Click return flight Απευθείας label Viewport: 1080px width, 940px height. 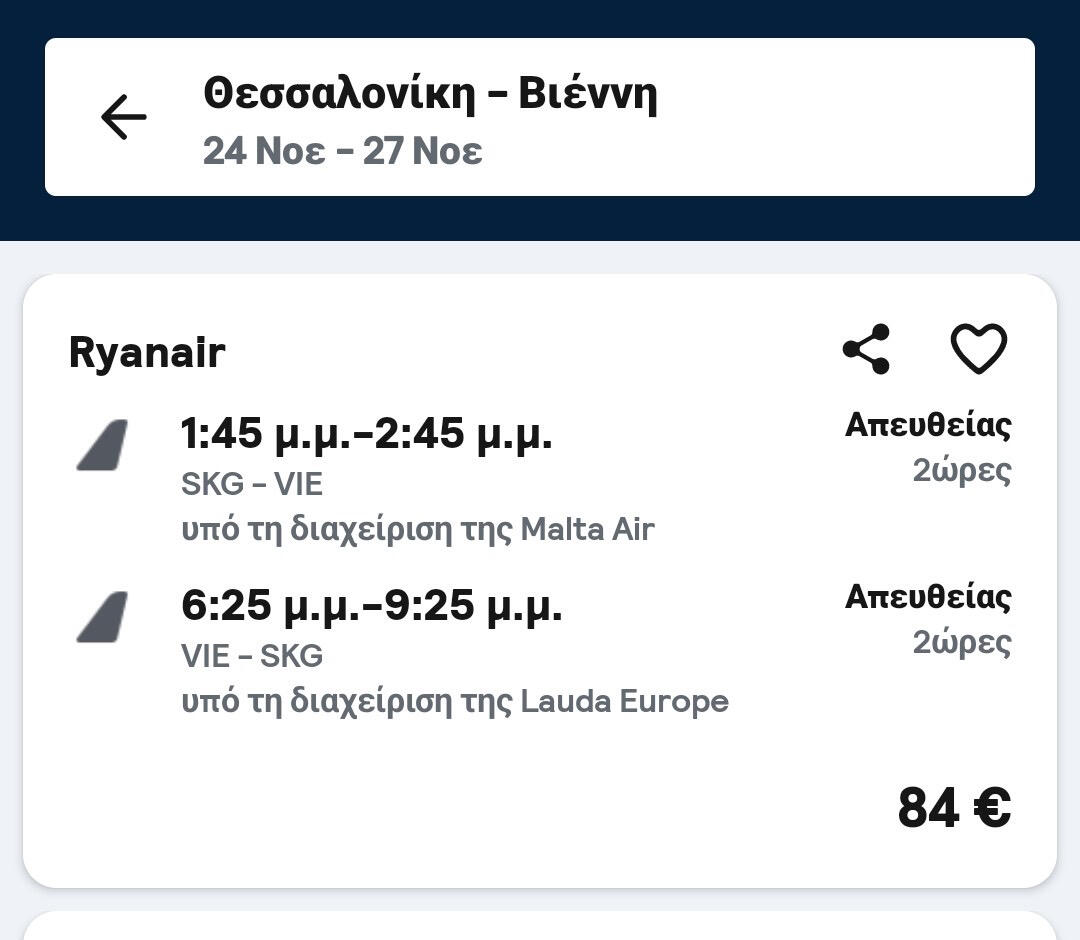pyautogui.click(x=927, y=597)
